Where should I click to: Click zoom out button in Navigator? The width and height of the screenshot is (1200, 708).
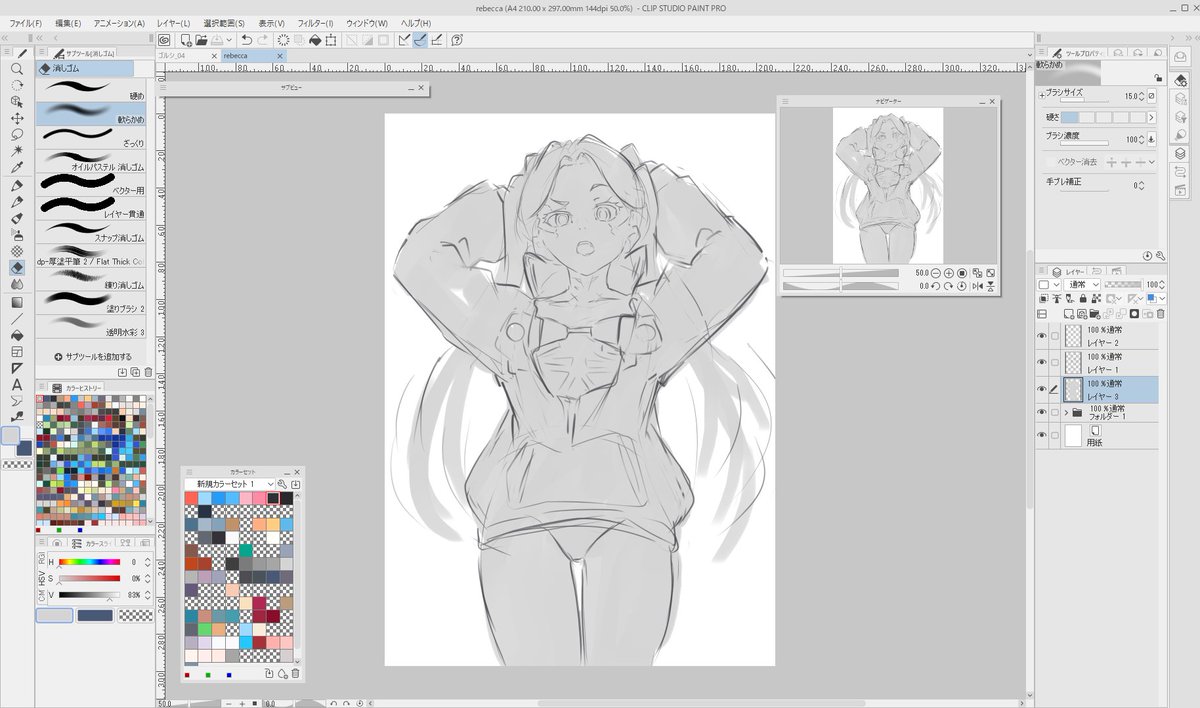click(935, 272)
